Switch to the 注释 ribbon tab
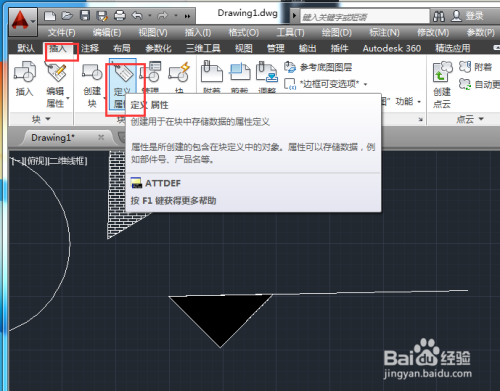500x391 pixels. point(90,48)
